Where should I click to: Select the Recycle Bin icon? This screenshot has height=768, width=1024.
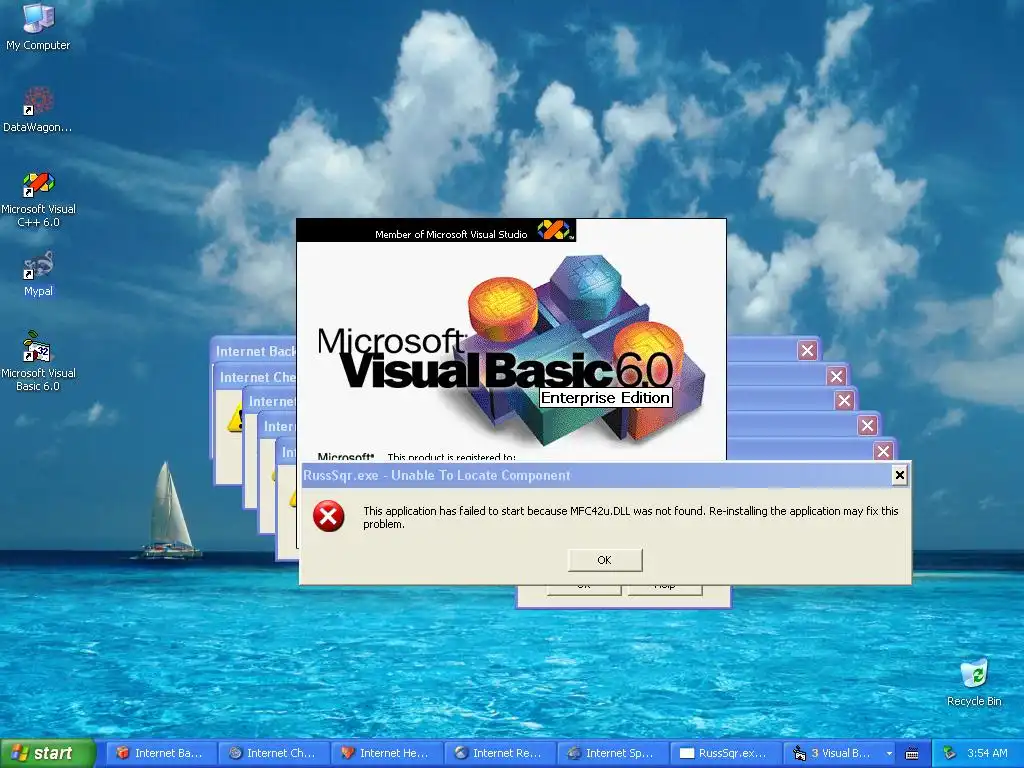(974, 683)
